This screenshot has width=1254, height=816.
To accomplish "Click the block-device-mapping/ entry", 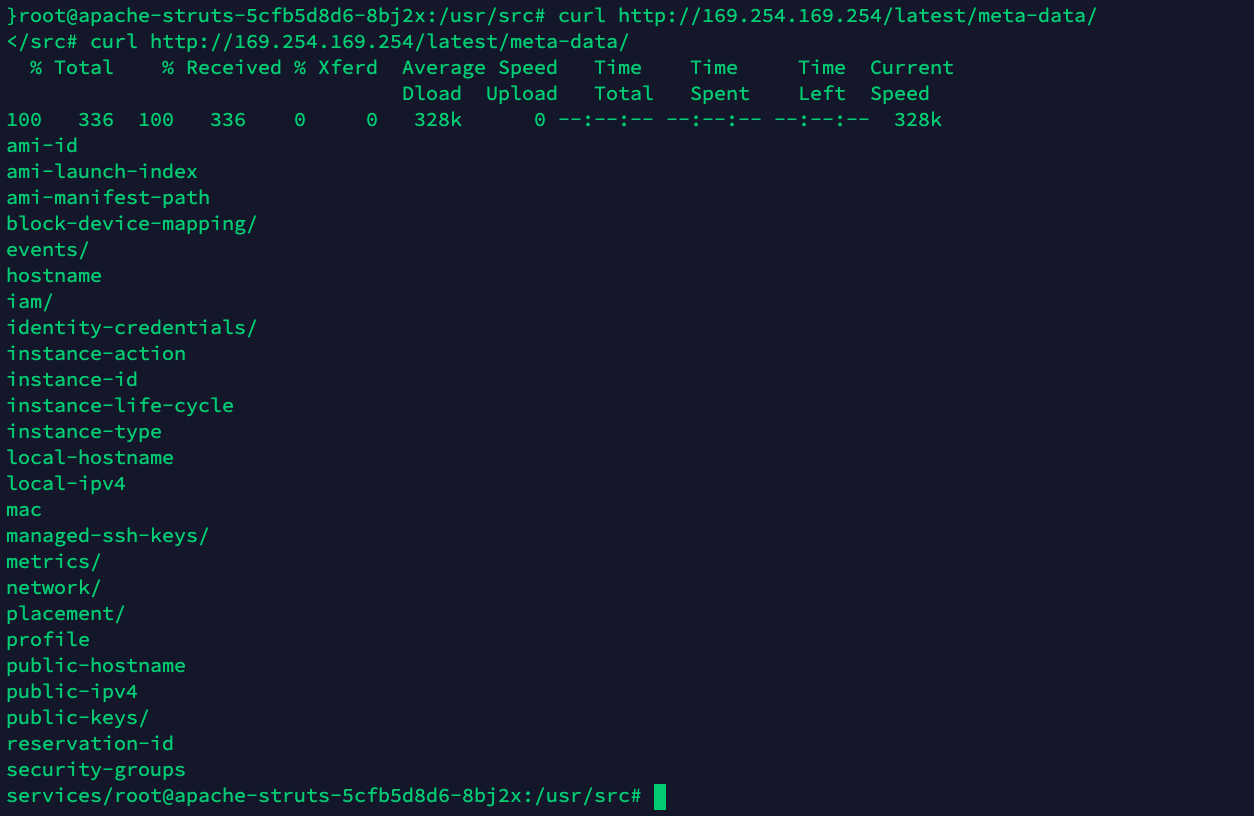I will [x=132, y=224].
